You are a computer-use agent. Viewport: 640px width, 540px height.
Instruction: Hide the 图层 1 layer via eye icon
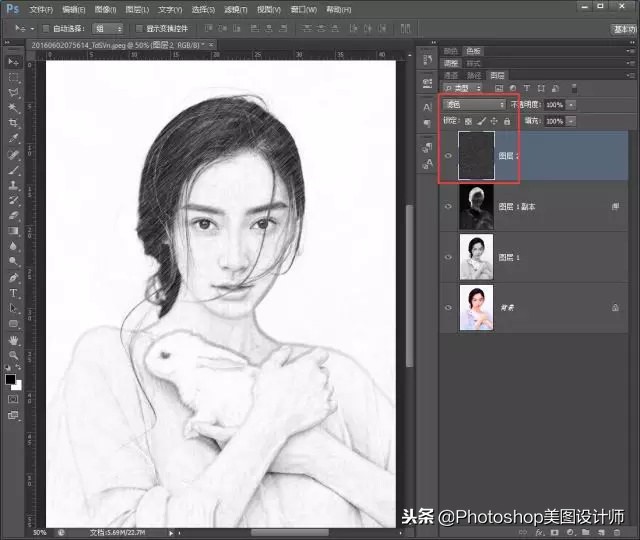pyautogui.click(x=448, y=257)
